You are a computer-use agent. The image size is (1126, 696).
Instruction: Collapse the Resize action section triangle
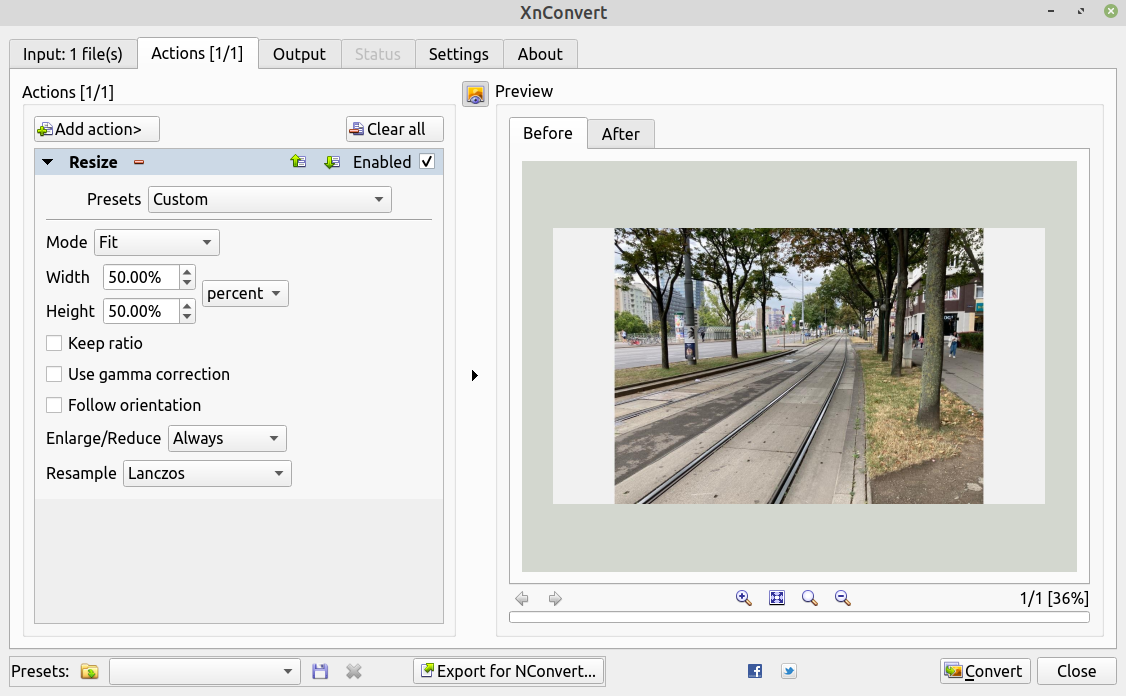[48, 162]
